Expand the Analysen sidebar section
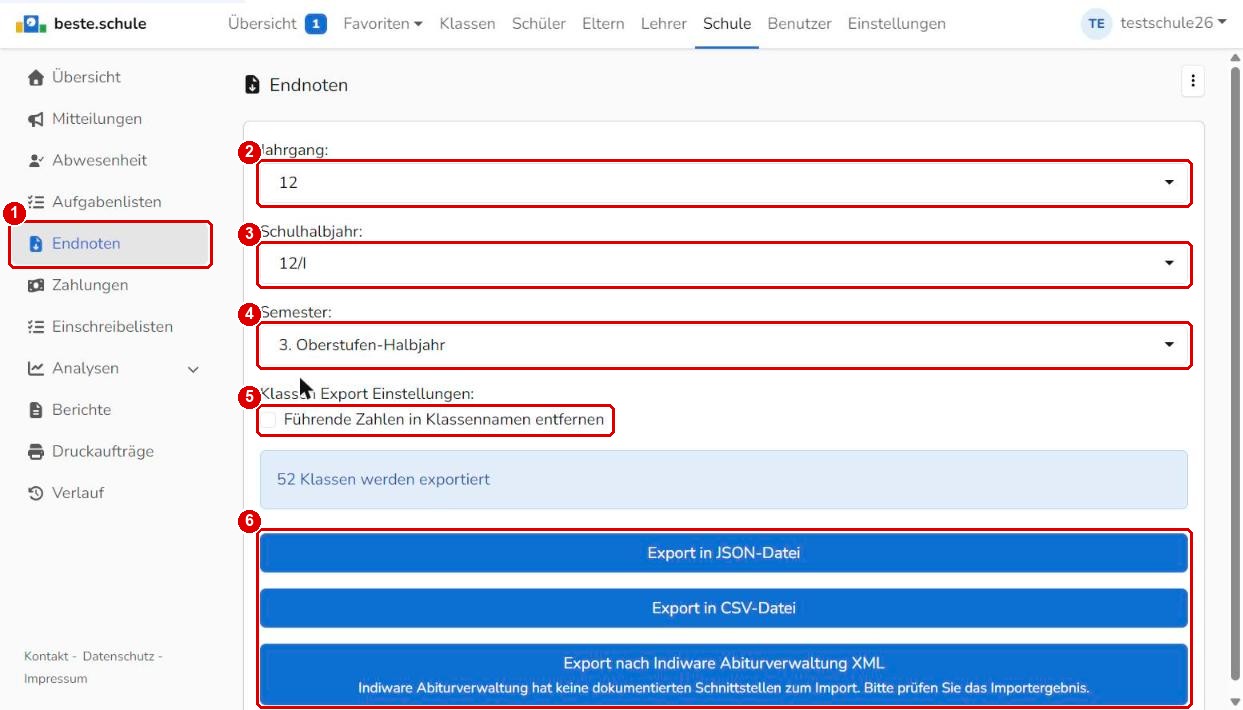The height and width of the screenshot is (710, 1243). click(113, 368)
